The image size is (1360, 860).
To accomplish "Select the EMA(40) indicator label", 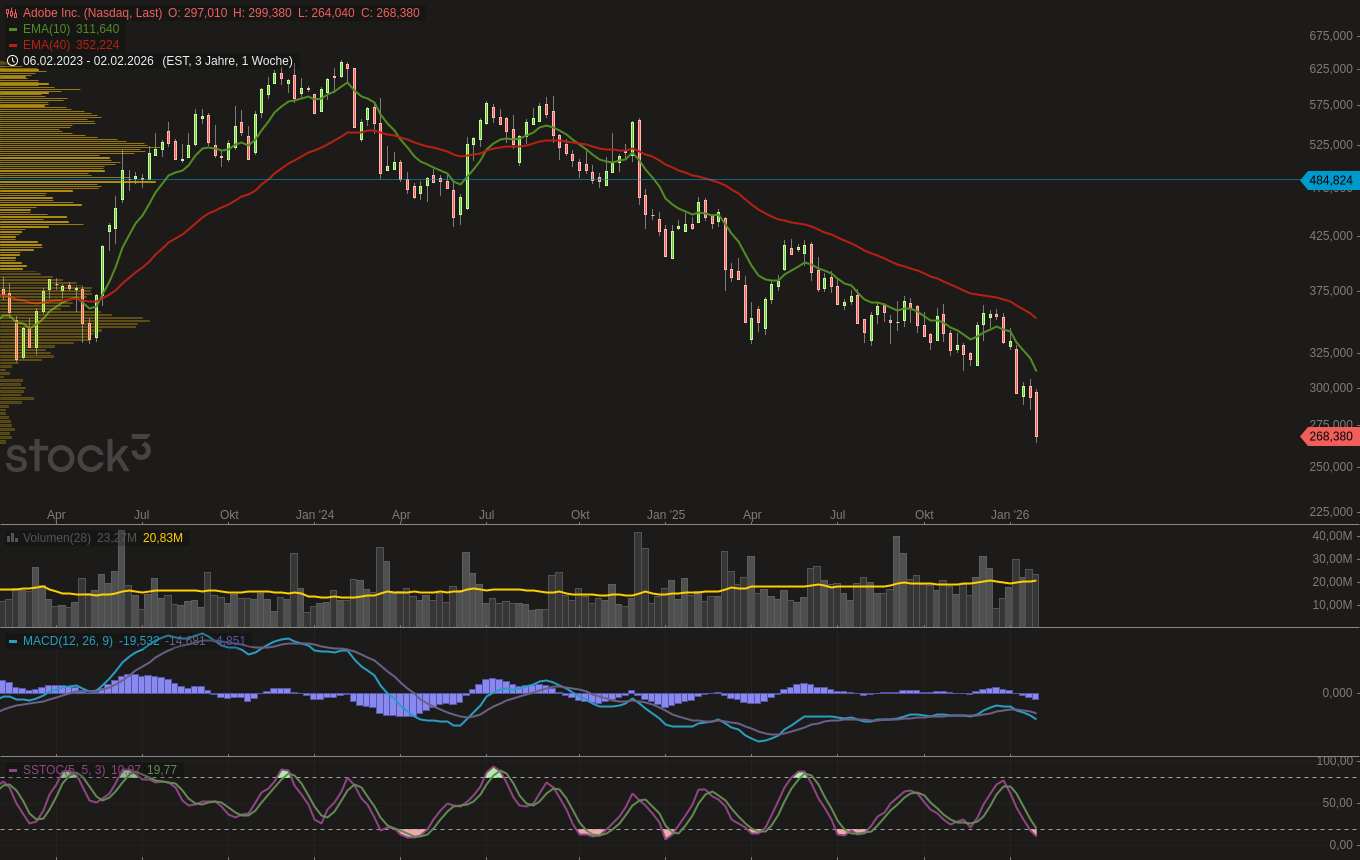I will 46,45.
